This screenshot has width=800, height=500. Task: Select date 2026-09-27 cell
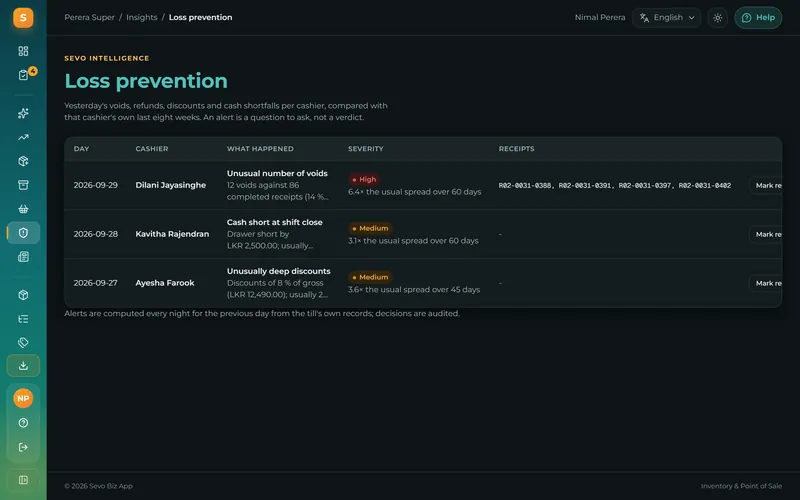pos(95,283)
